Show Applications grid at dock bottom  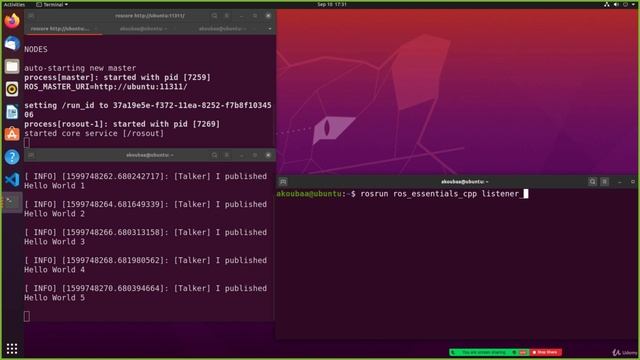12,348
